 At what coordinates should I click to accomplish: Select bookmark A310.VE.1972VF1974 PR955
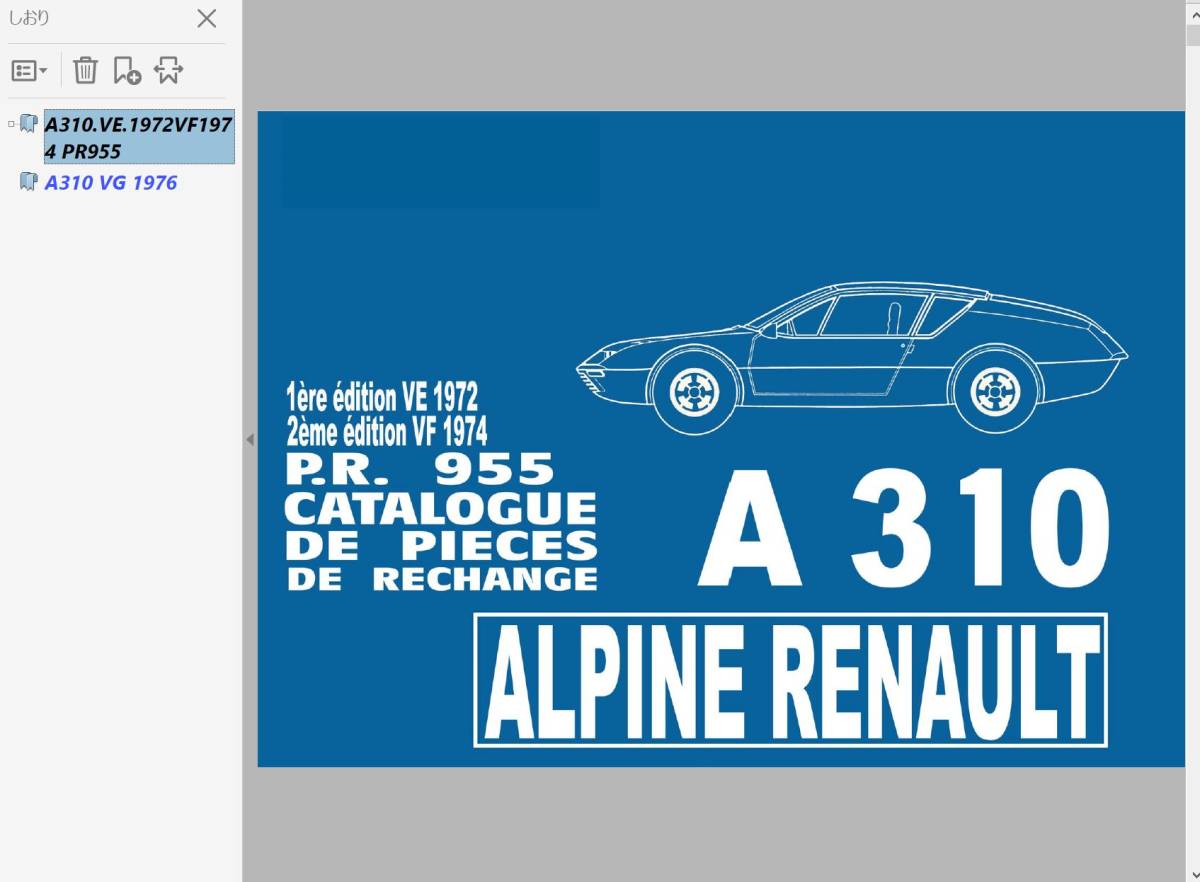(139, 137)
